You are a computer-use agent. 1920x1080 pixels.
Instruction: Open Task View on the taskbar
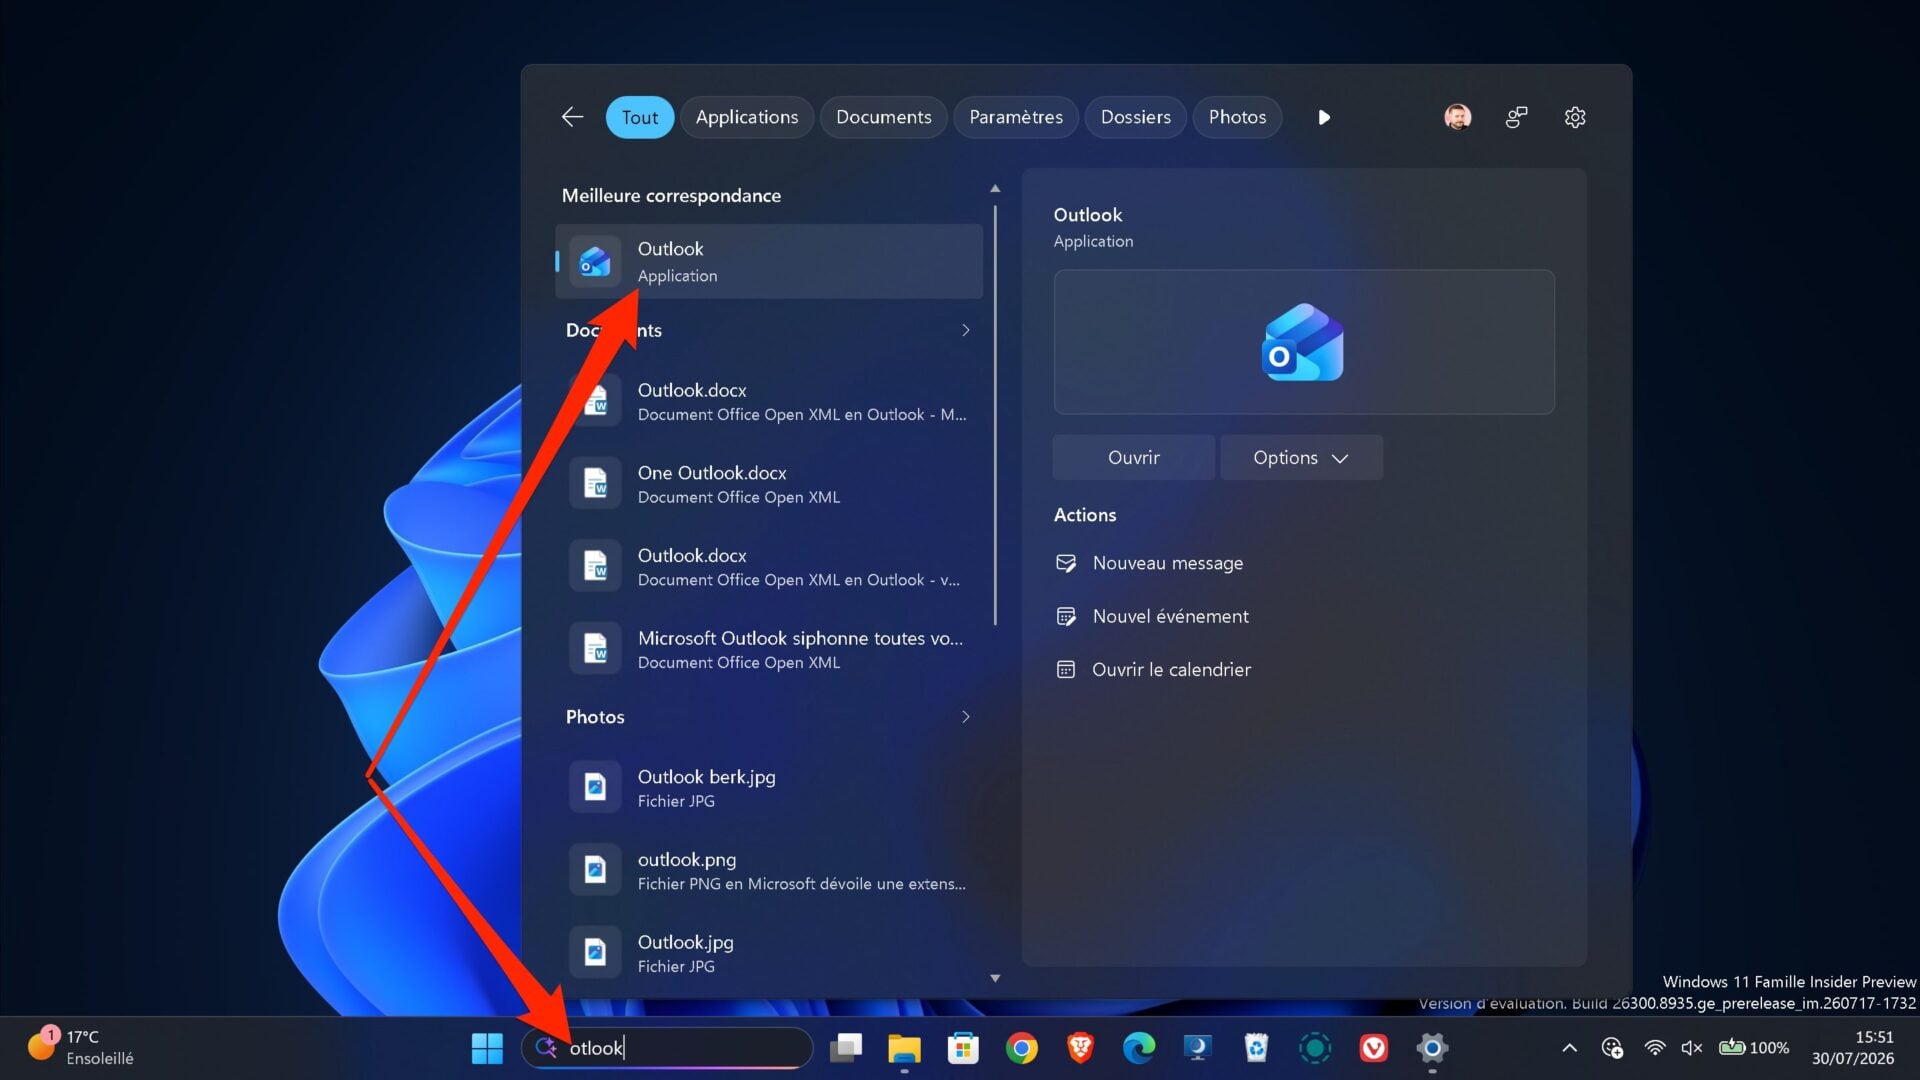(846, 1047)
